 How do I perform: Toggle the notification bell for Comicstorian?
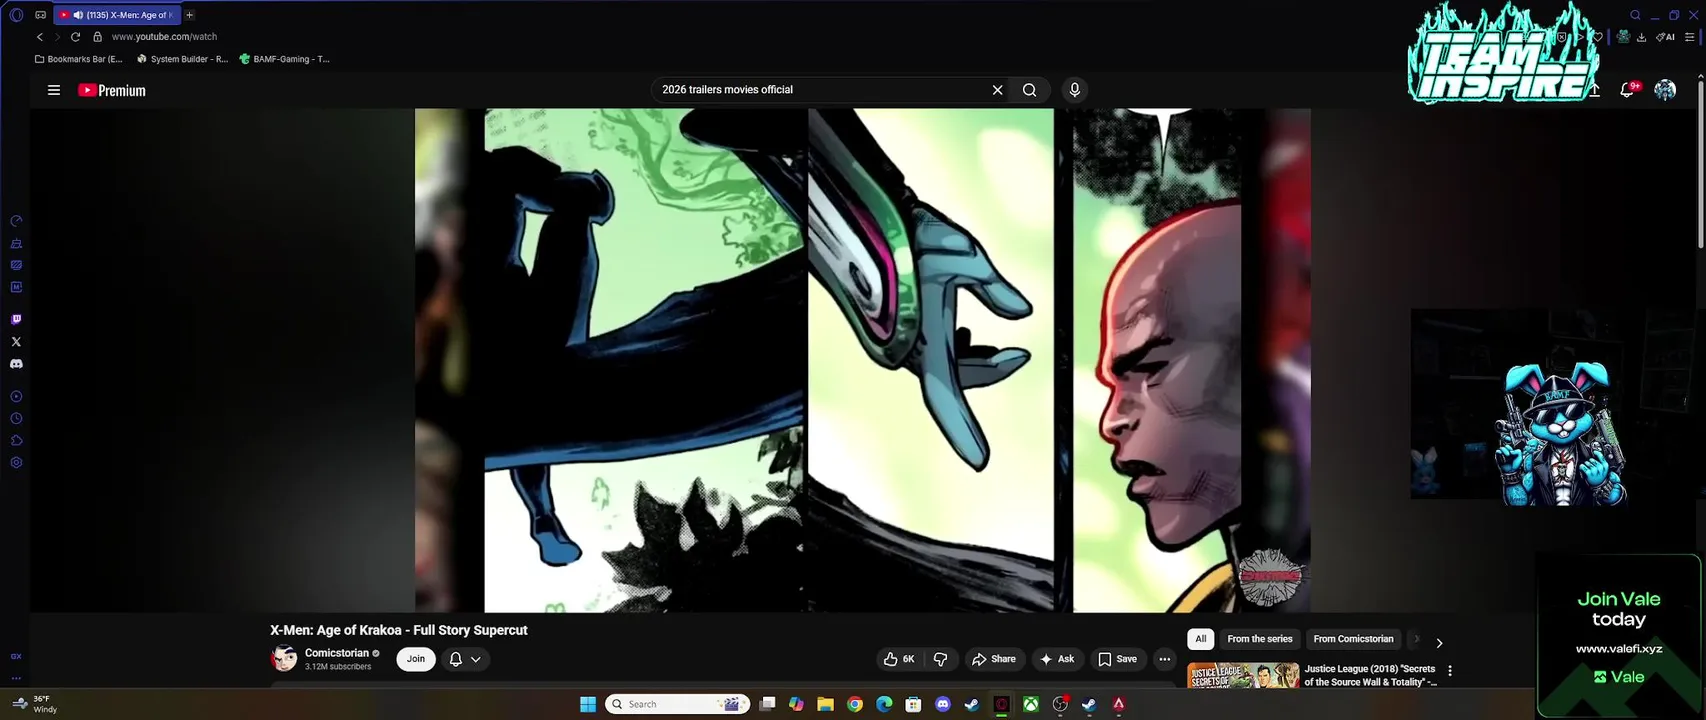[x=456, y=659]
